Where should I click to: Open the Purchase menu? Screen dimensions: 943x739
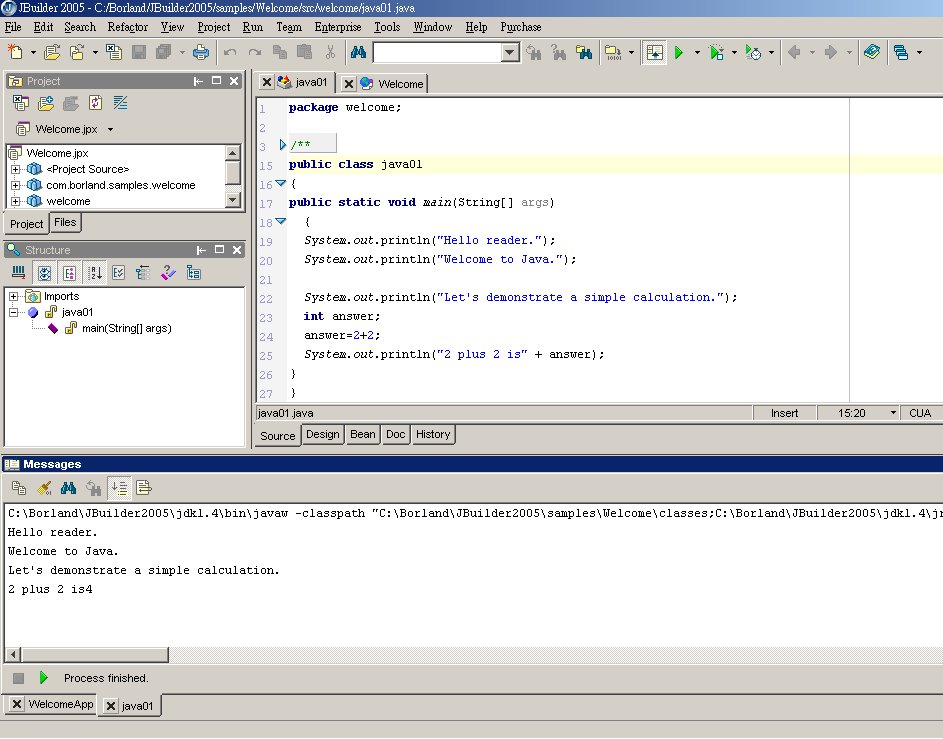[521, 27]
